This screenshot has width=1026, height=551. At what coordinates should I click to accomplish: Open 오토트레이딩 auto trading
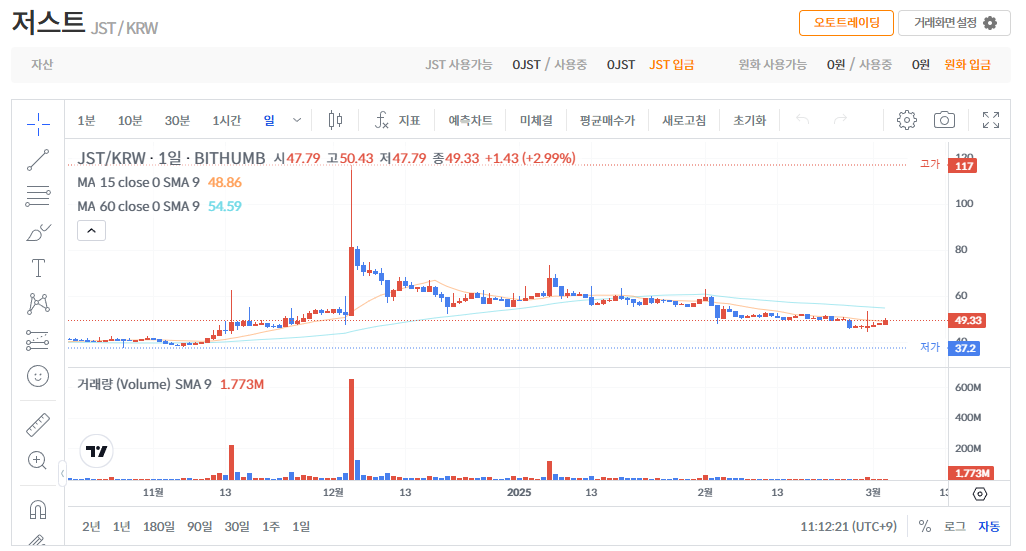(847, 23)
